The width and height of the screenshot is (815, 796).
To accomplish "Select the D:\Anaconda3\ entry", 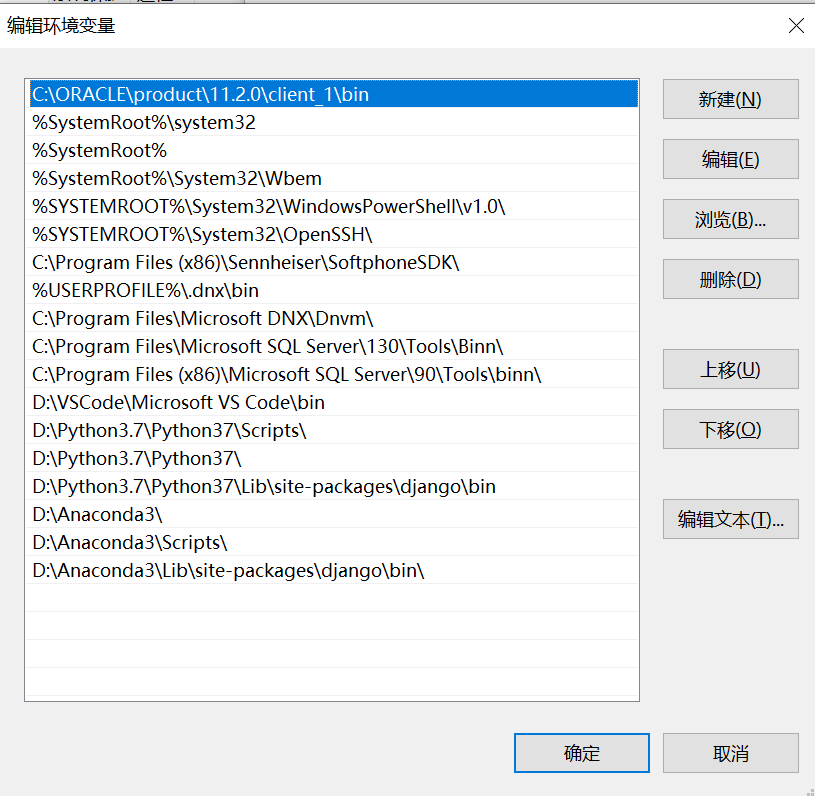I will point(334,515).
